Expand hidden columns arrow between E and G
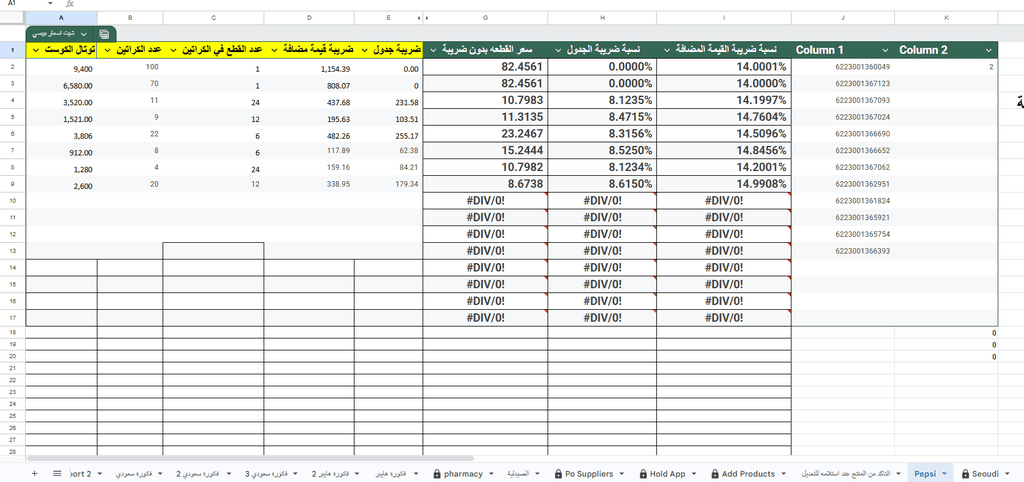 (426, 18)
